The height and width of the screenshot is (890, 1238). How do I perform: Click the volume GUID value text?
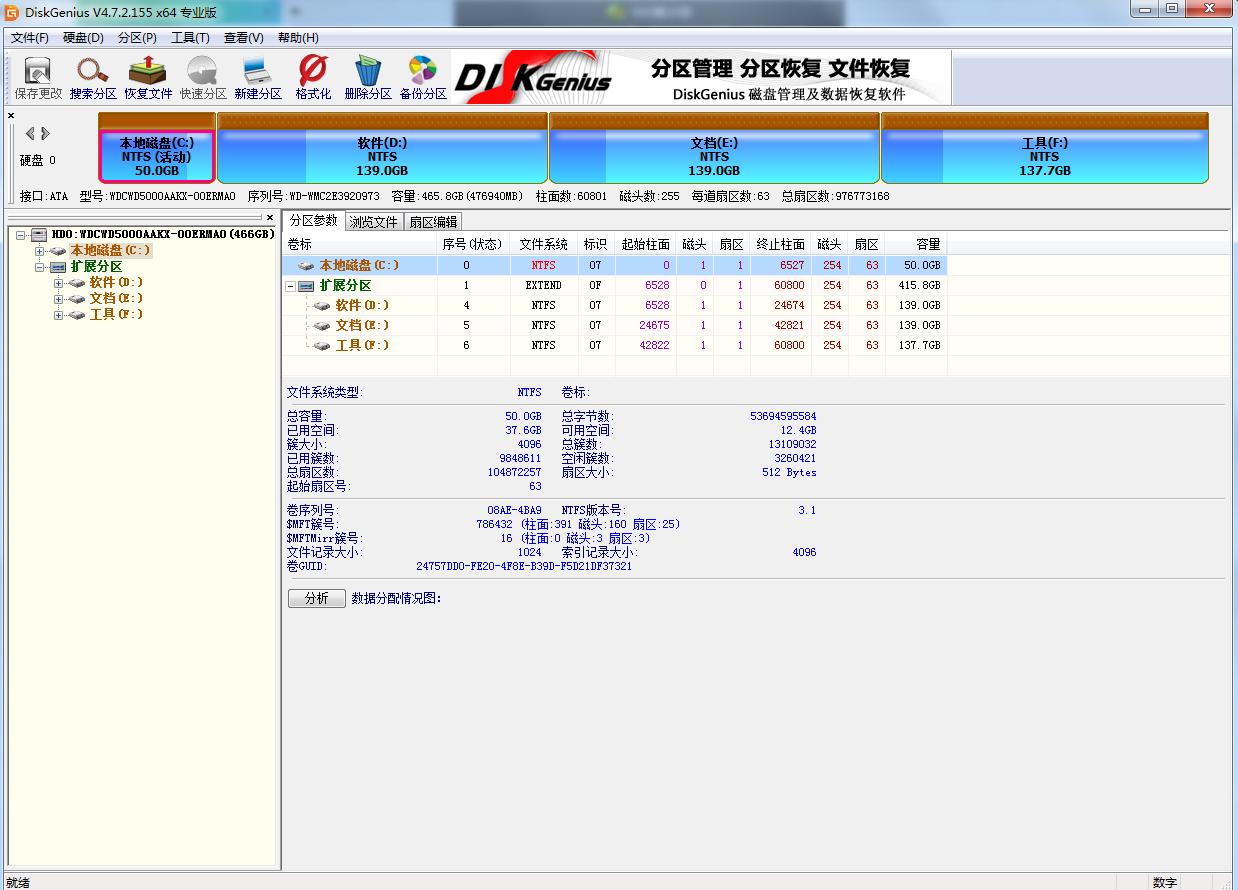524,566
